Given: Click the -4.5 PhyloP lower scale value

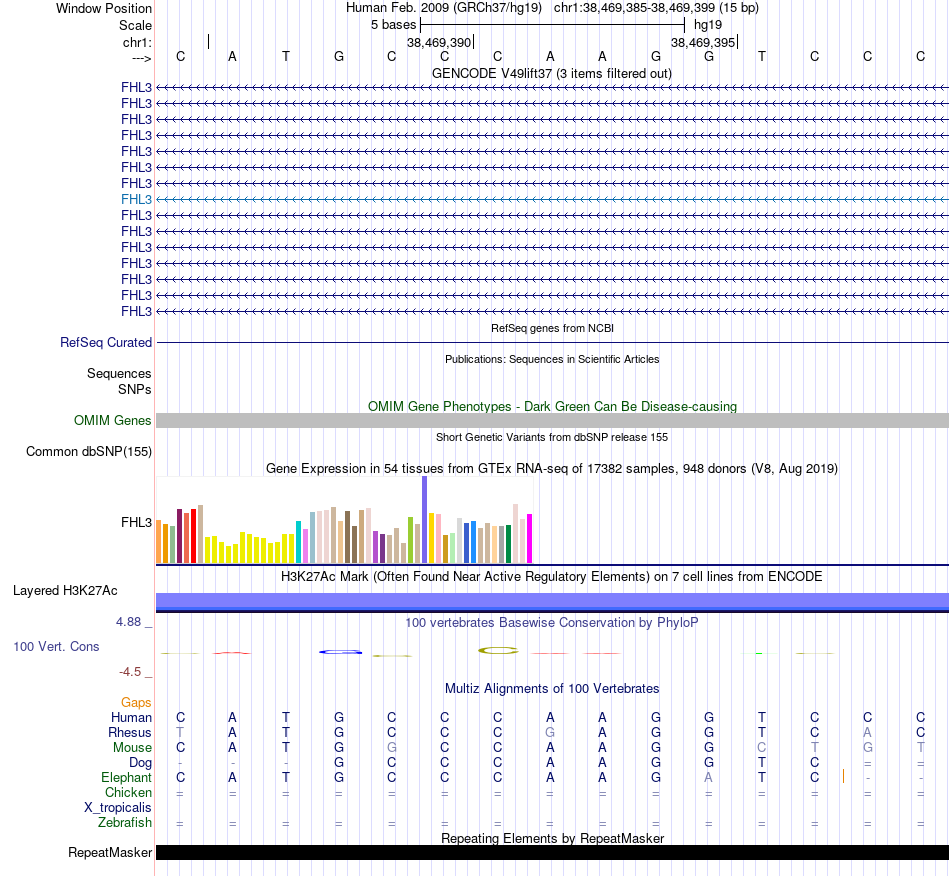Looking at the screenshot, I should pos(130,671).
